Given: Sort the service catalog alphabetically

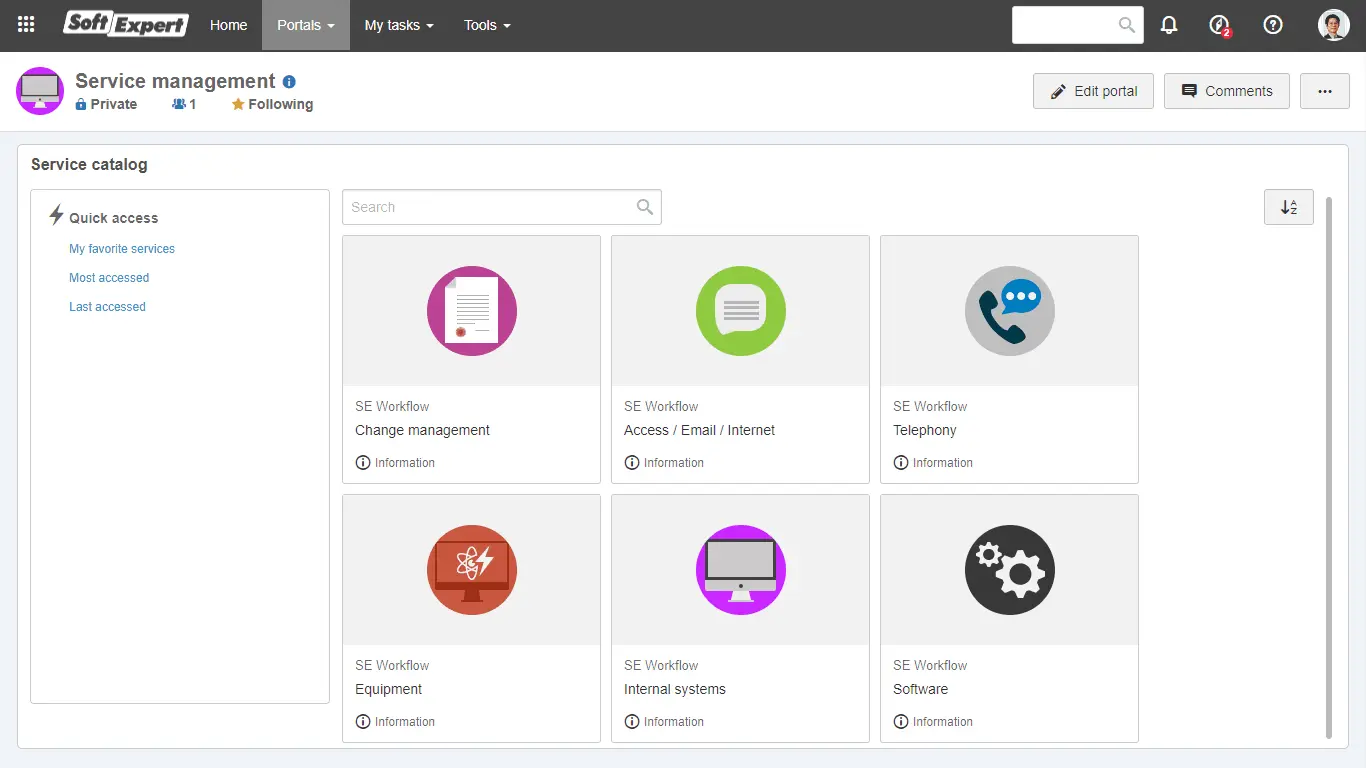Looking at the screenshot, I should (1289, 207).
